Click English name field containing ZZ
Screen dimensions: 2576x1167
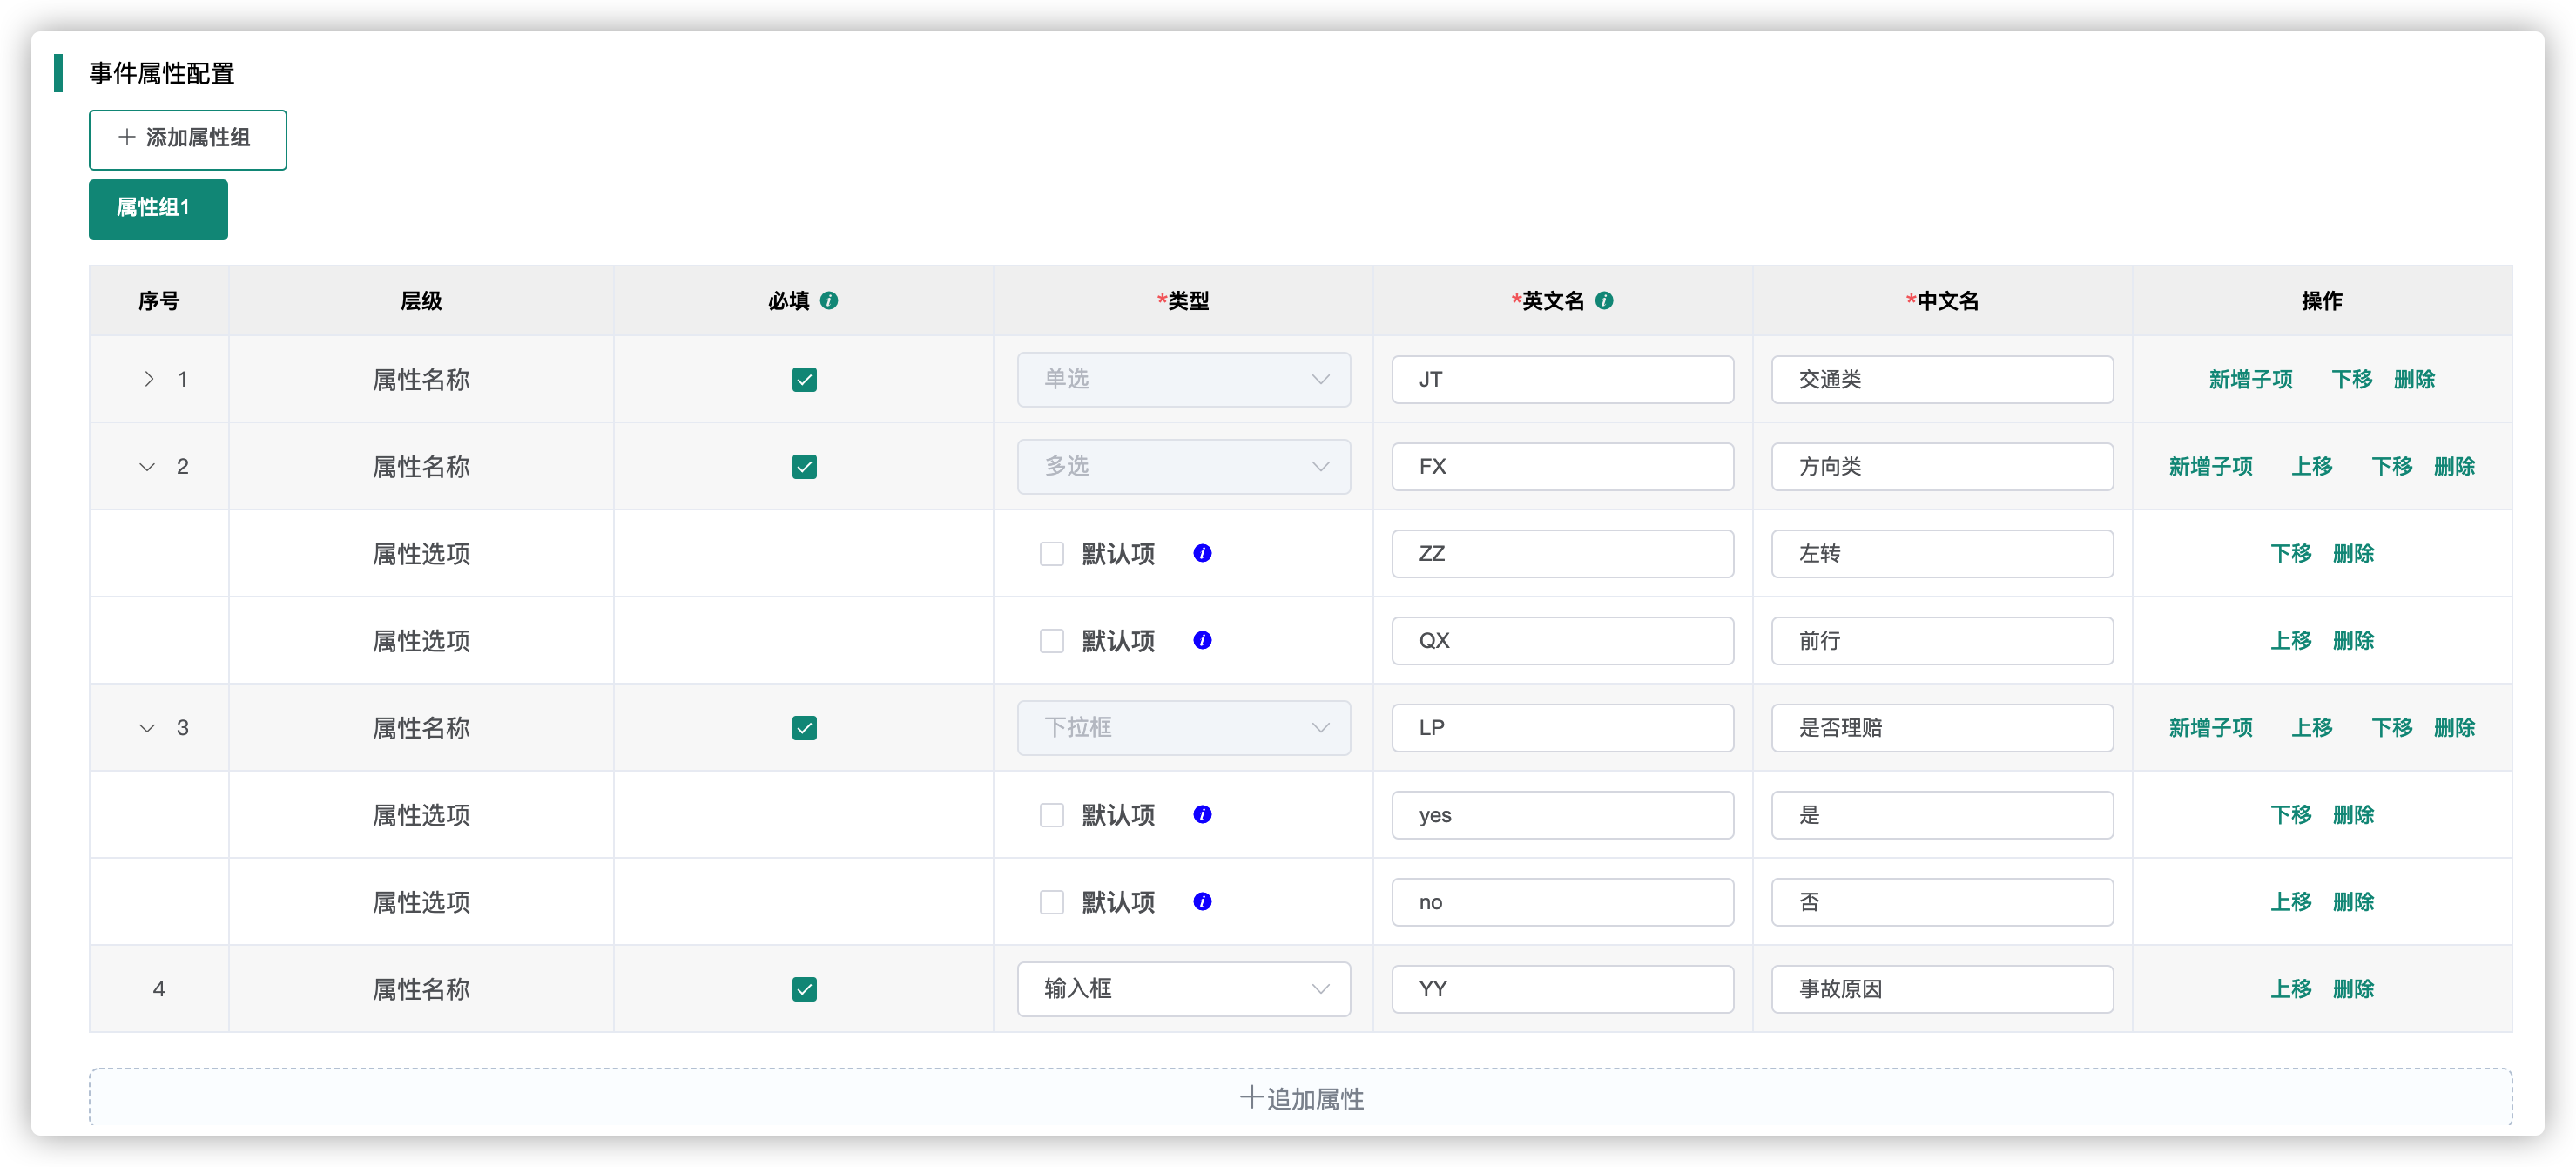(x=1562, y=553)
